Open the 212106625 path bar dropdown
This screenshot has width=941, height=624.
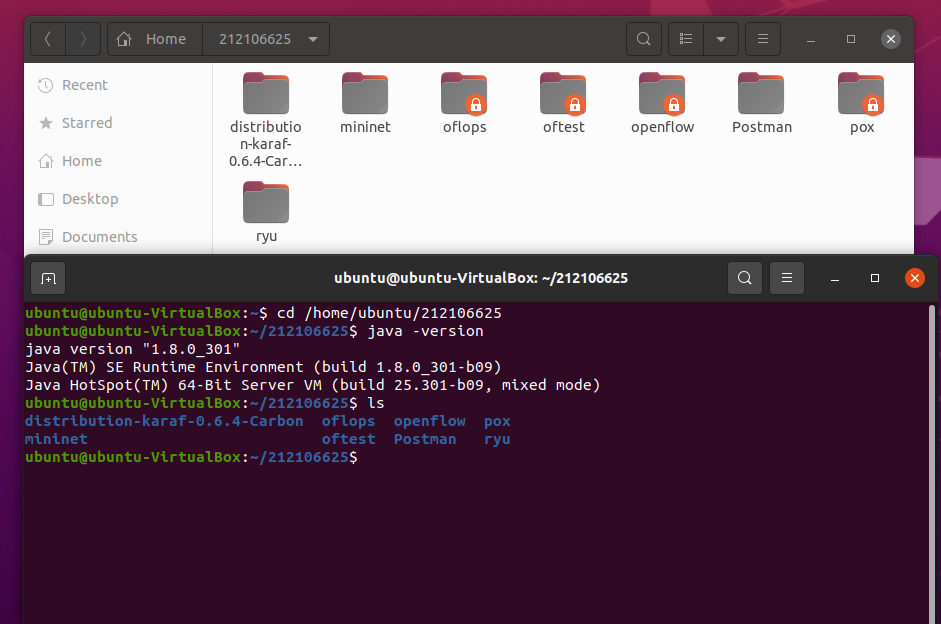coord(313,39)
